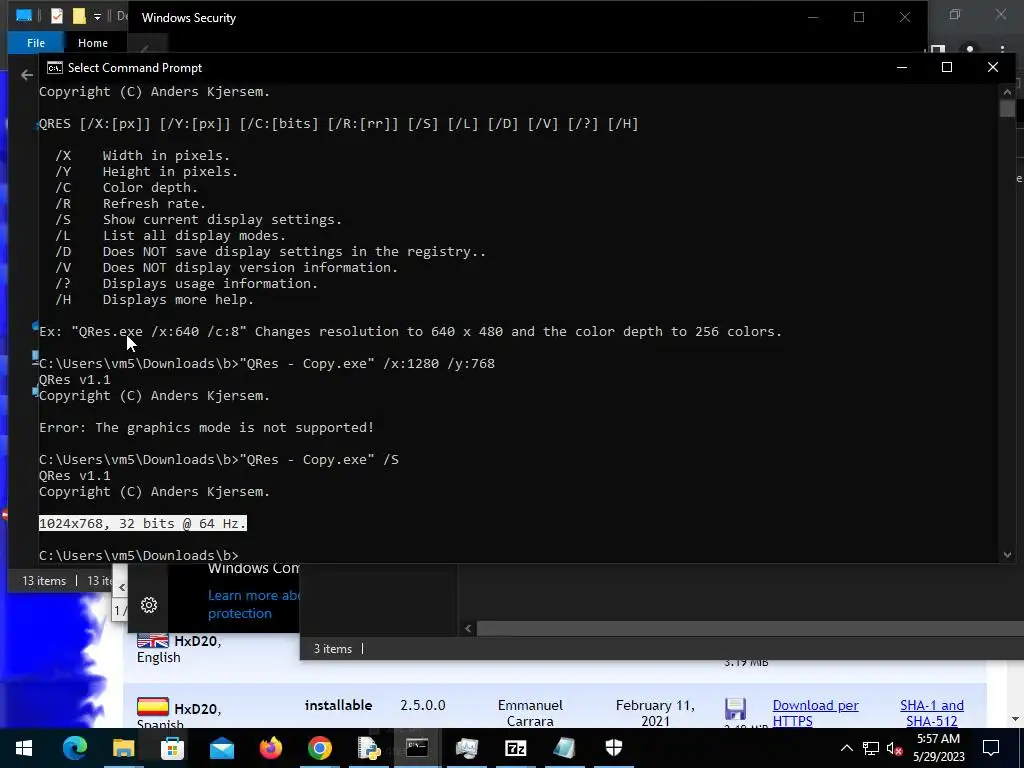Click the Command Prompt scroll-down arrow

pyautogui.click(x=1007, y=554)
